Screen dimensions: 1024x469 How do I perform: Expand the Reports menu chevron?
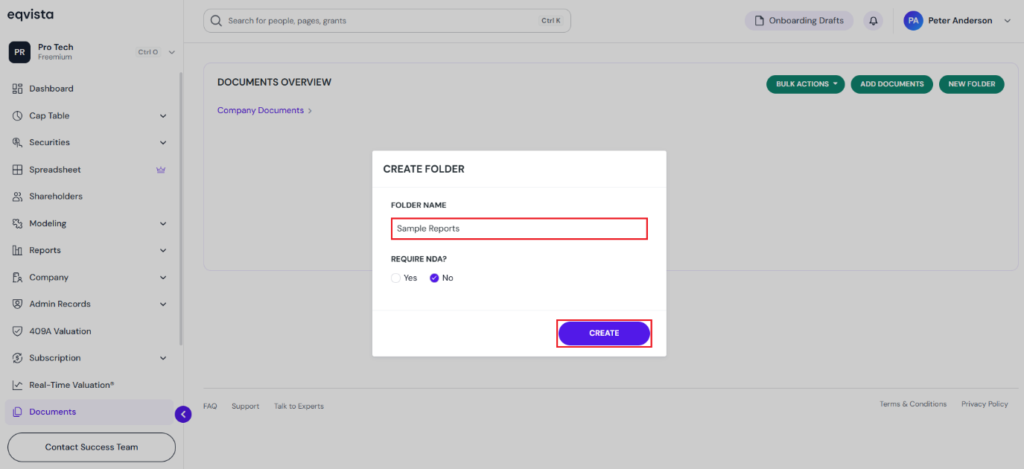163,251
